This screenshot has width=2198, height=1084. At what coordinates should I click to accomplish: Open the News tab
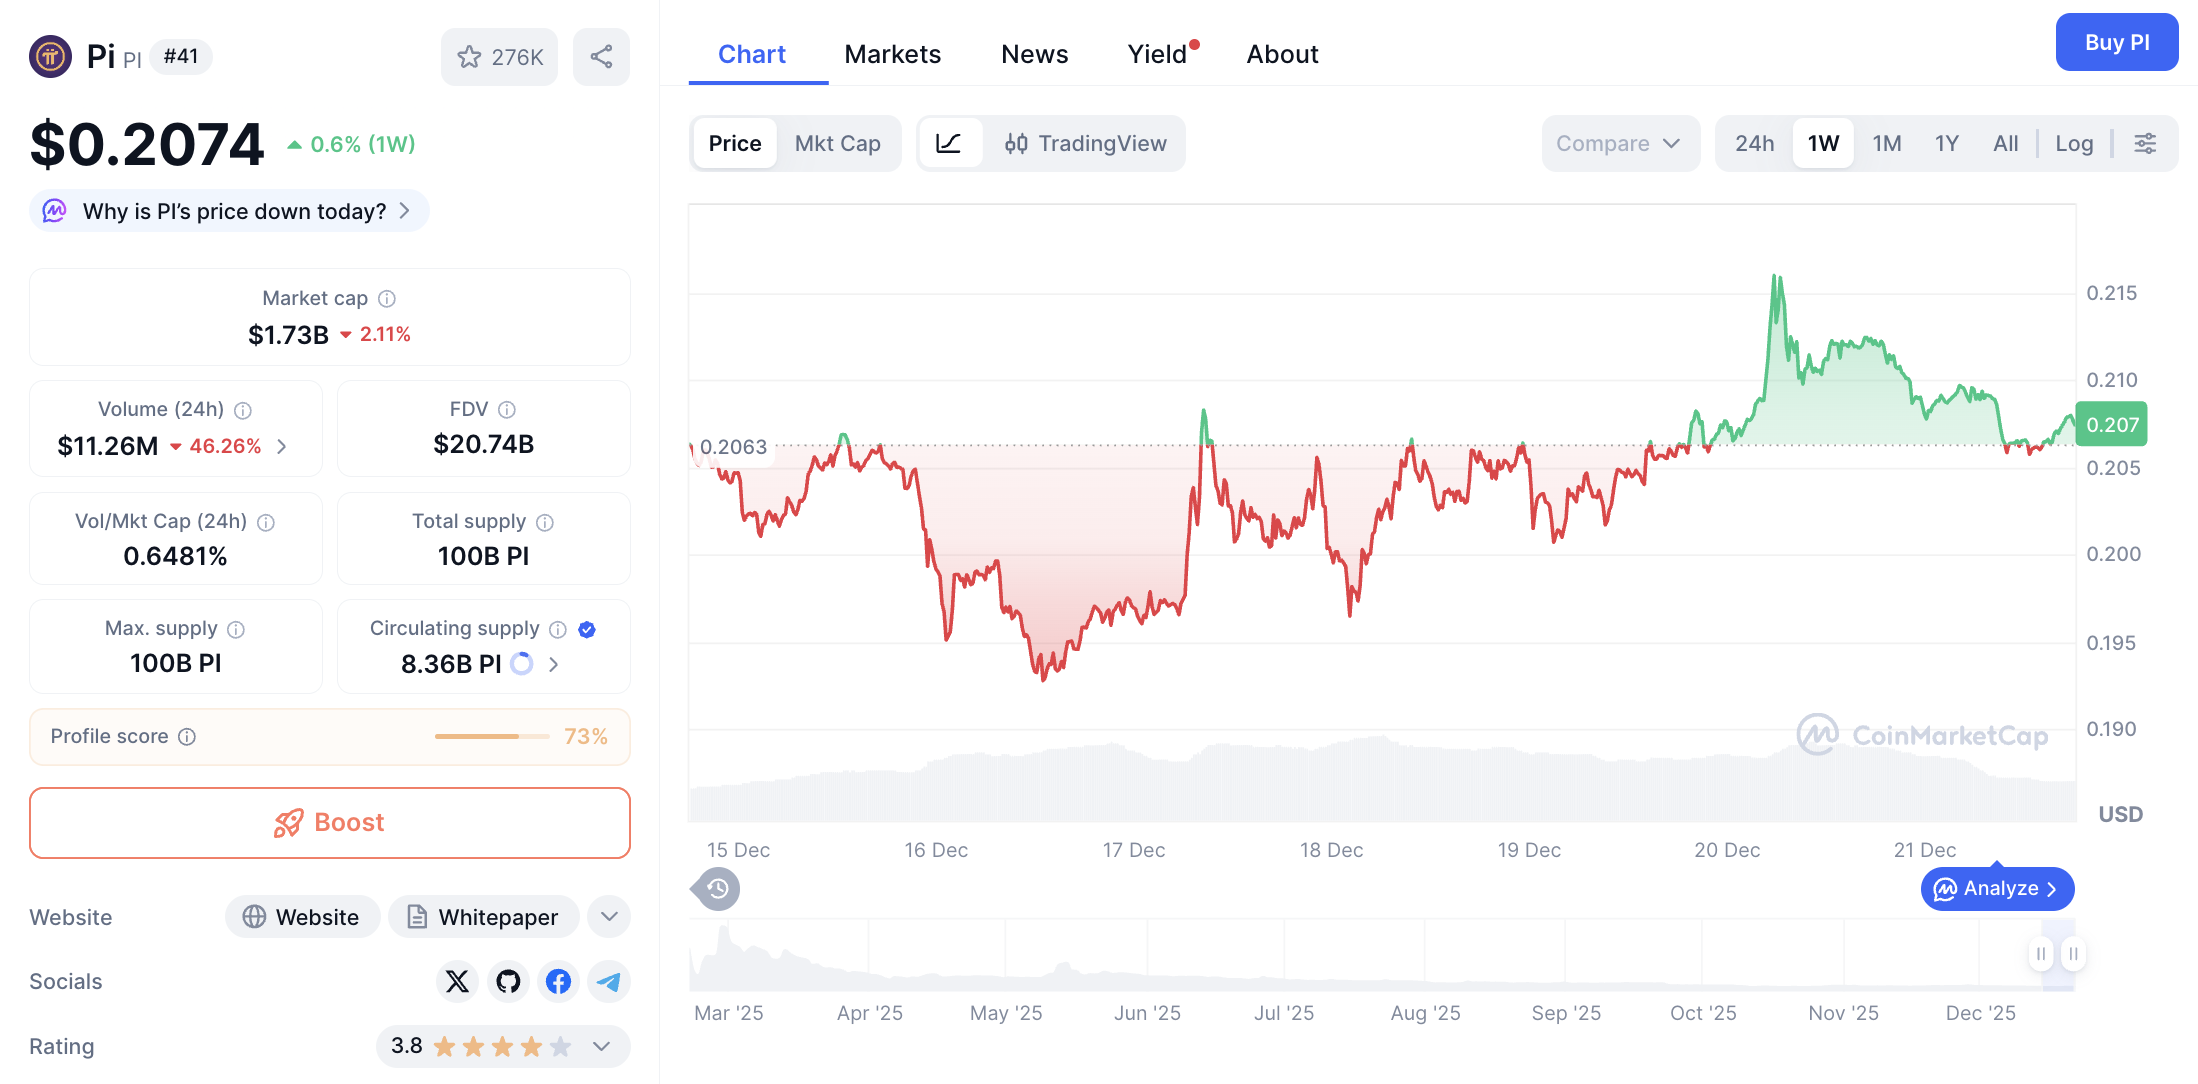point(1034,54)
